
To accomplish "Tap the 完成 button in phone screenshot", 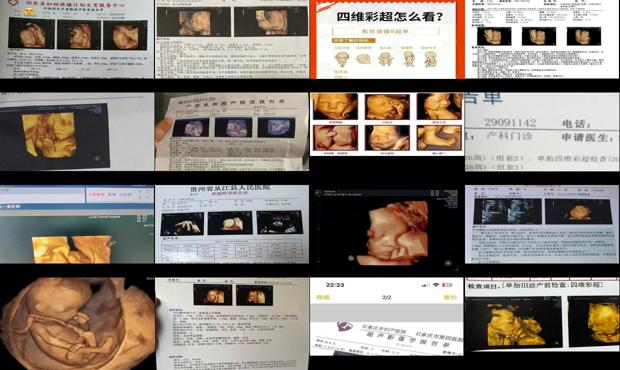I will tap(323, 297).
